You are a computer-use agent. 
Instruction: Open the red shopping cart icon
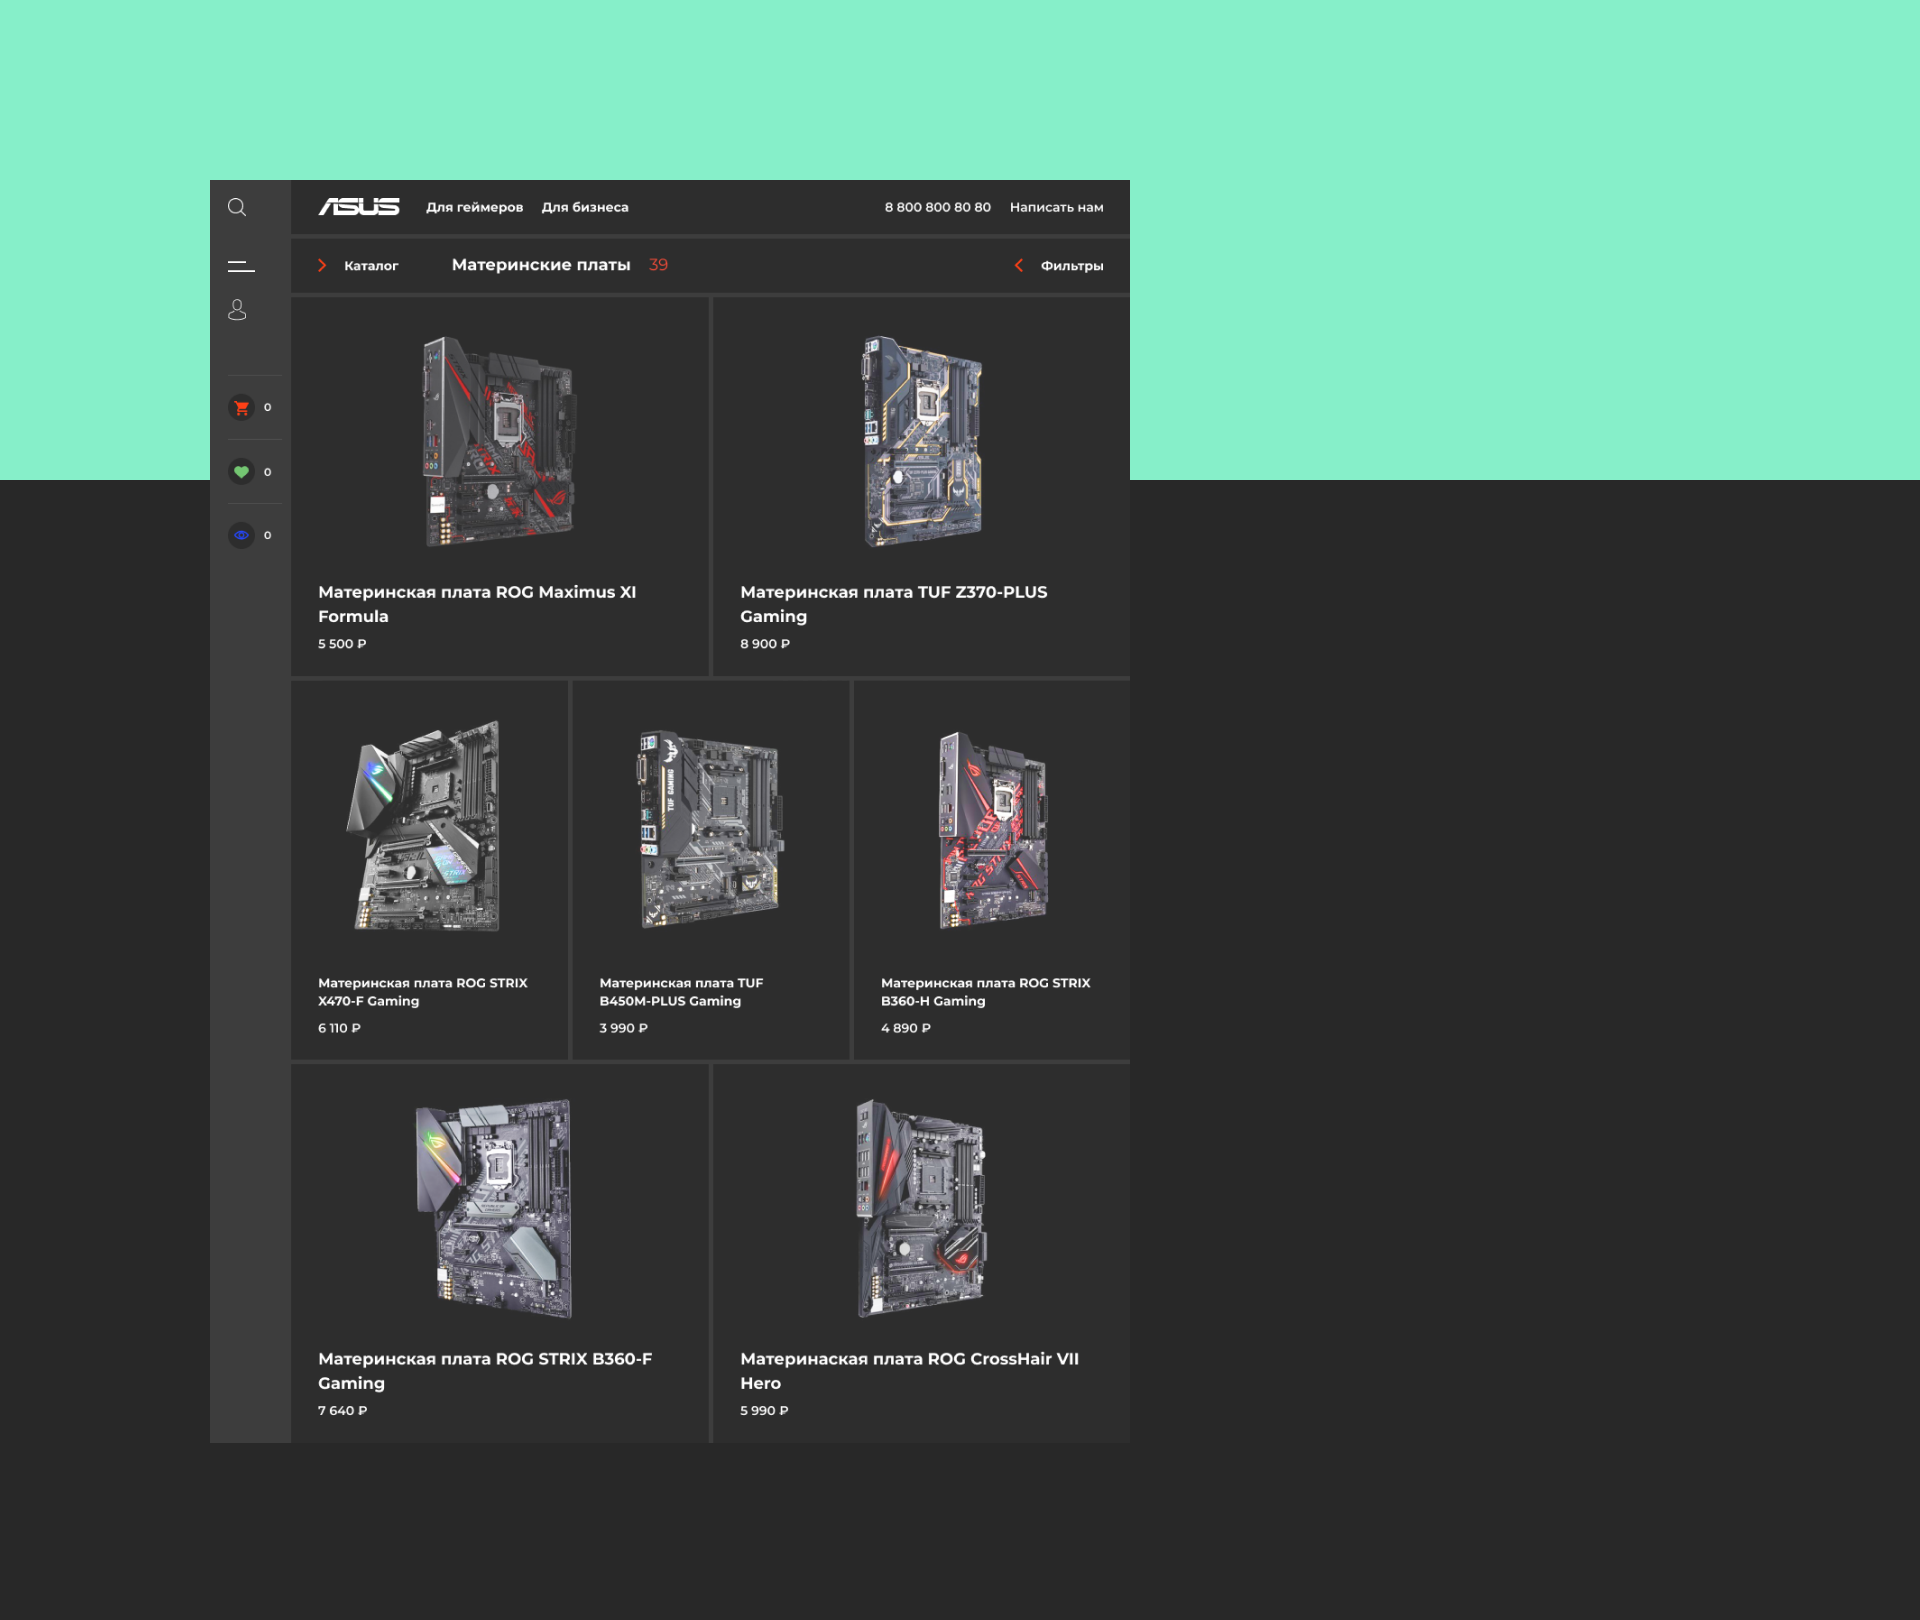tap(241, 407)
